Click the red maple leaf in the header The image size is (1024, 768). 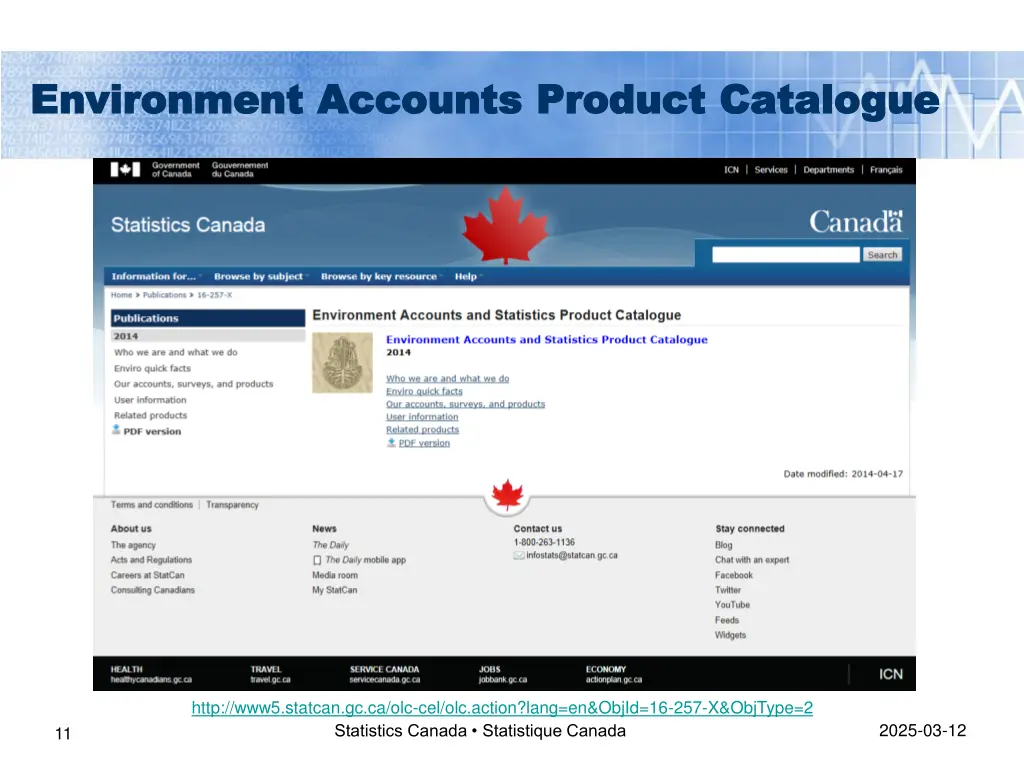(x=505, y=225)
